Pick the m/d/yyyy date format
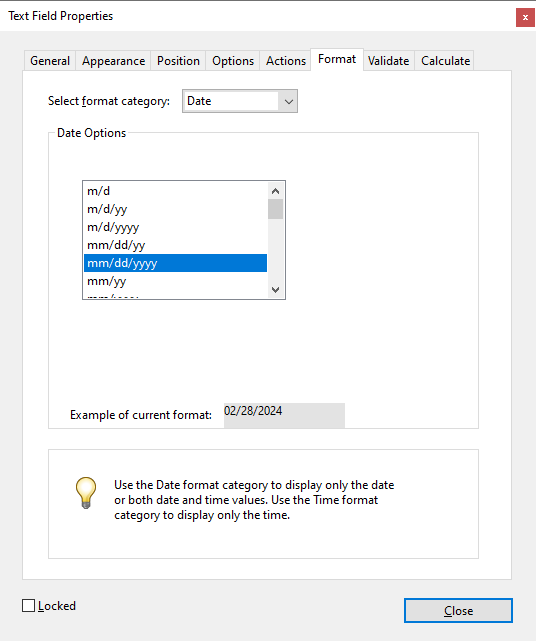This screenshot has width=536, height=641. pyautogui.click(x=175, y=227)
